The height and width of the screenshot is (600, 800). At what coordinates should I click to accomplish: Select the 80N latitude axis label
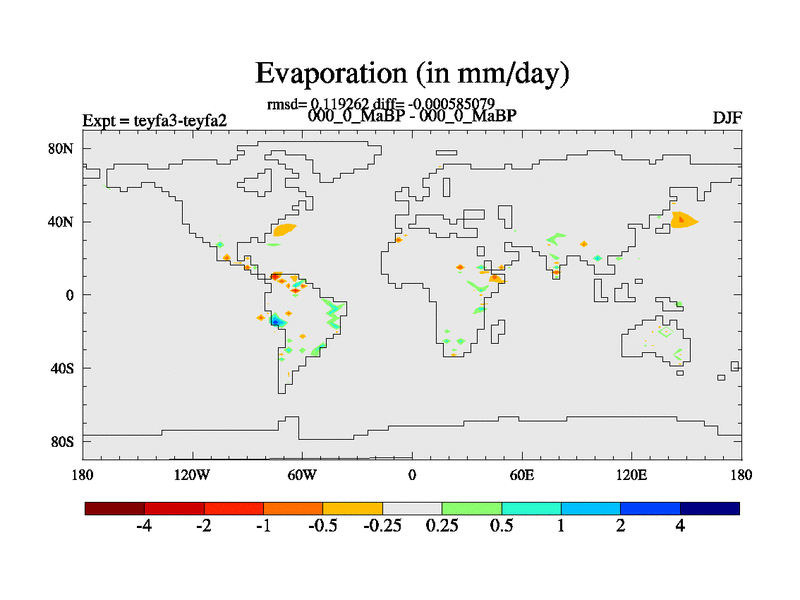tap(61, 149)
